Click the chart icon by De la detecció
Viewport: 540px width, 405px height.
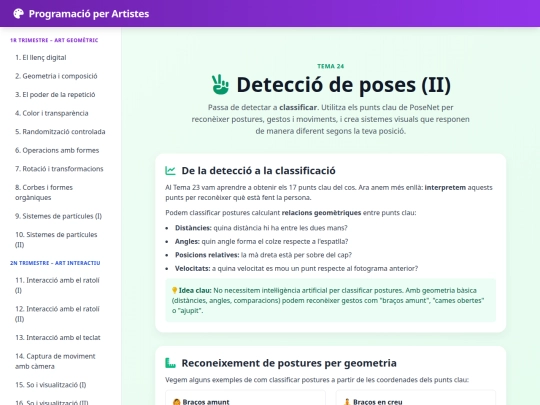pyautogui.click(x=170, y=170)
